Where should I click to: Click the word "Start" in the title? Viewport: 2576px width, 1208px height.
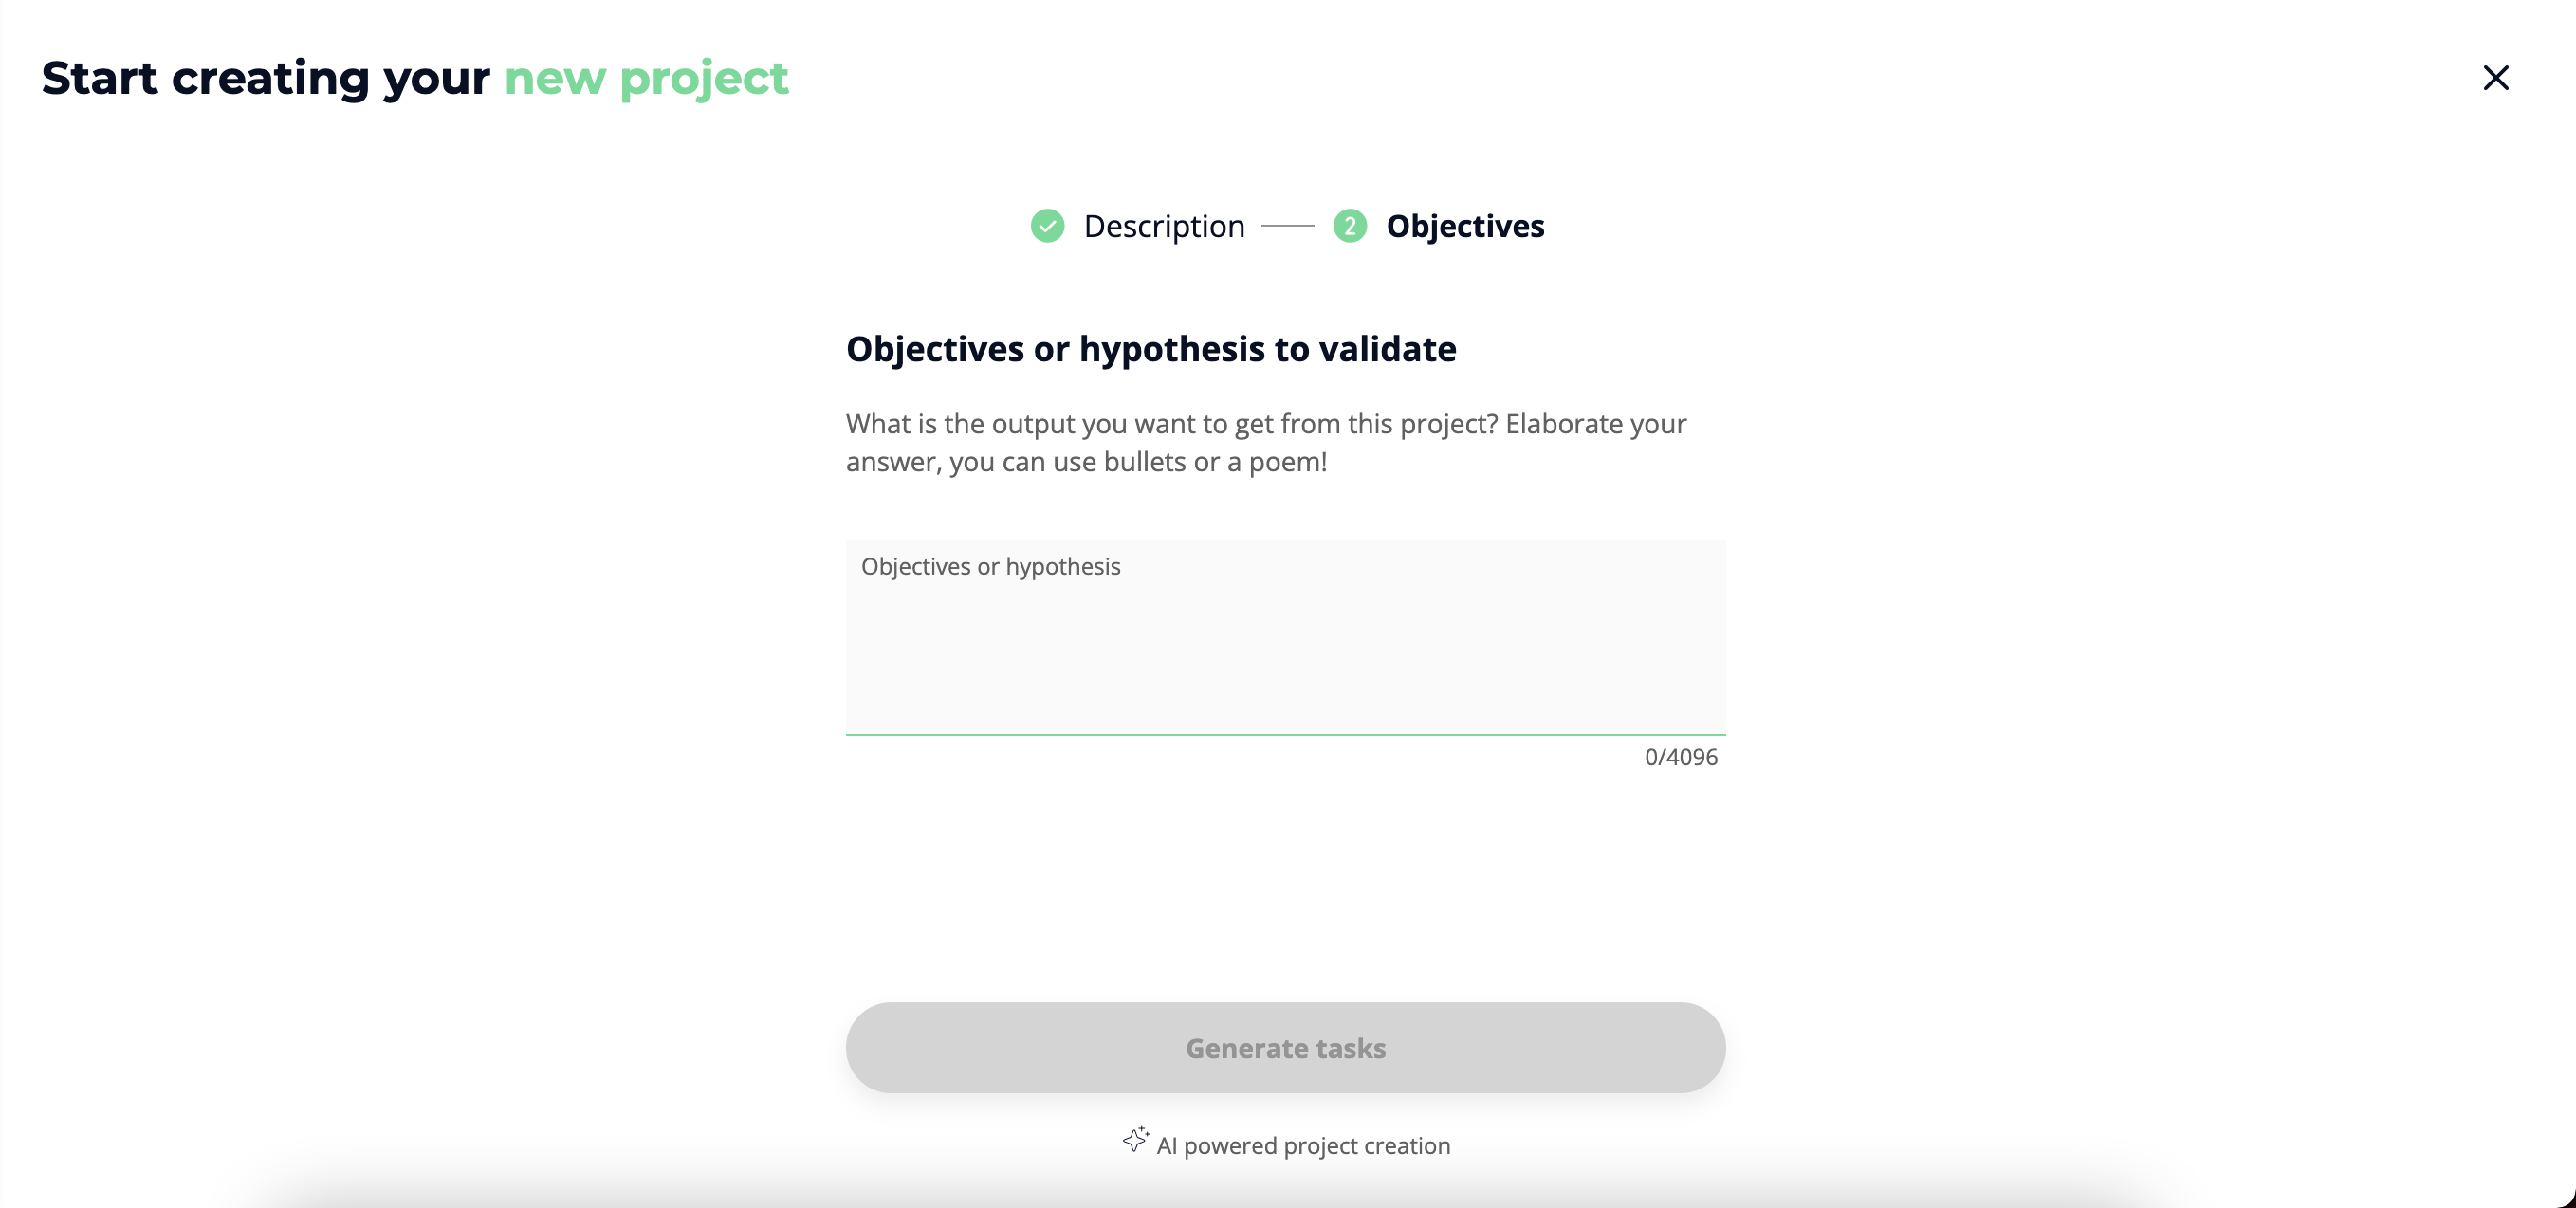click(x=99, y=78)
